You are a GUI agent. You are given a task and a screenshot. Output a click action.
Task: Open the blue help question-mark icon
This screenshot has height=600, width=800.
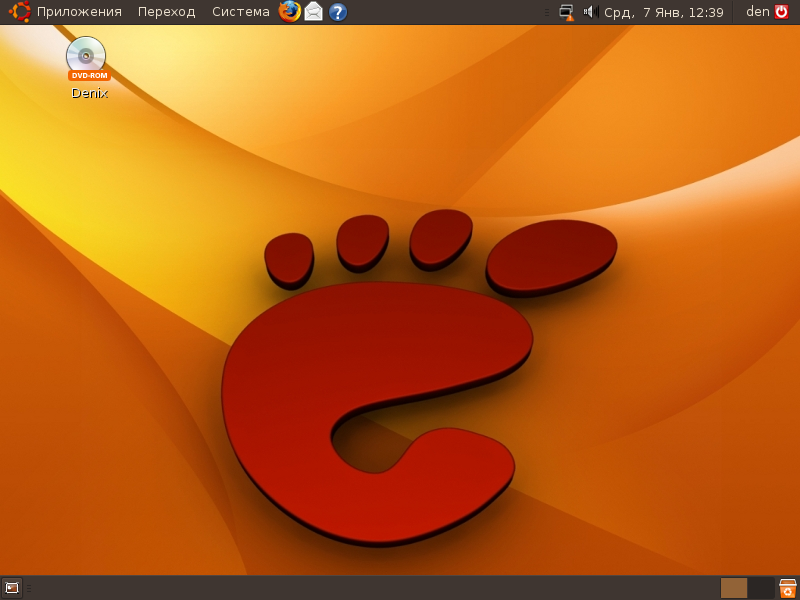click(x=337, y=12)
